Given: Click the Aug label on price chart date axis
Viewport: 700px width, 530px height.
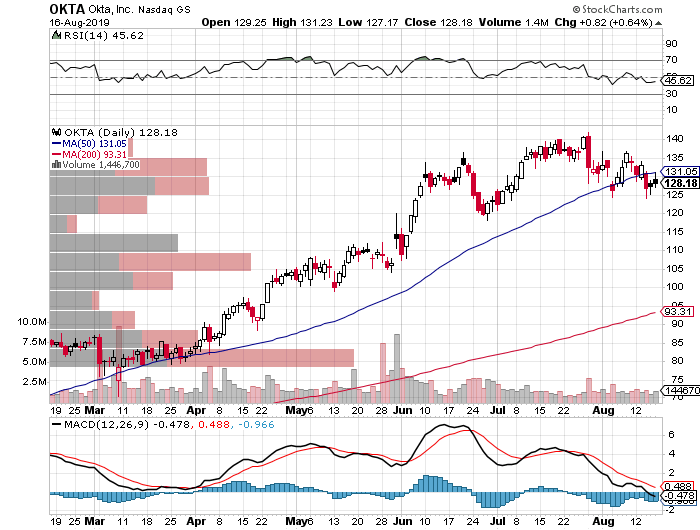Looking at the screenshot, I should tap(603, 410).
